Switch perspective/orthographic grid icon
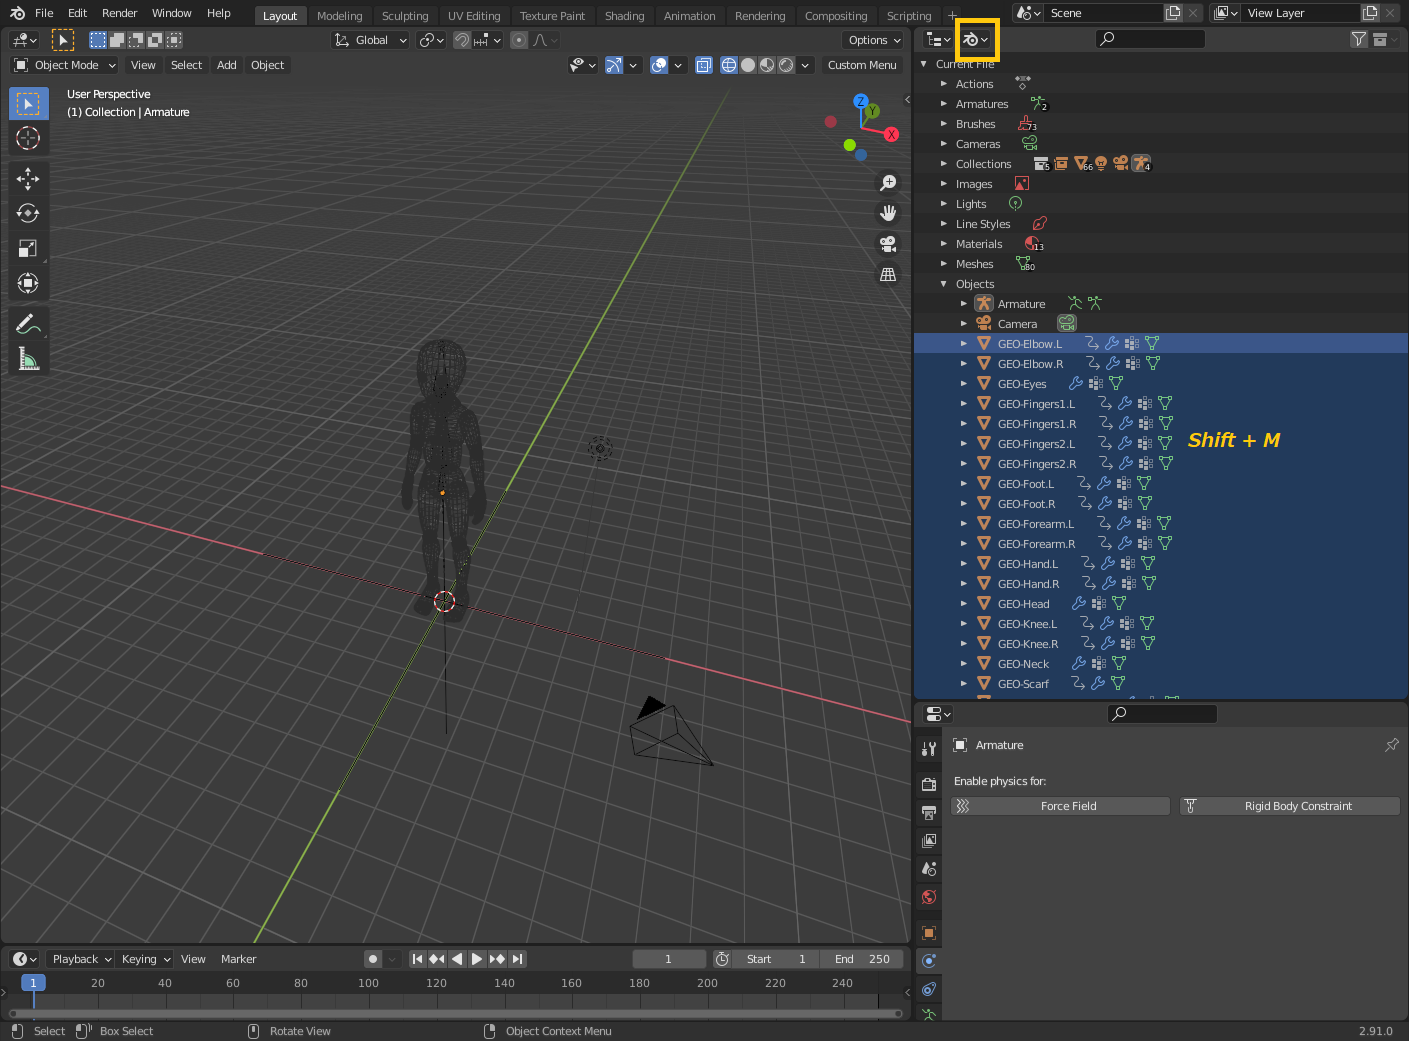1409x1041 pixels. click(888, 274)
